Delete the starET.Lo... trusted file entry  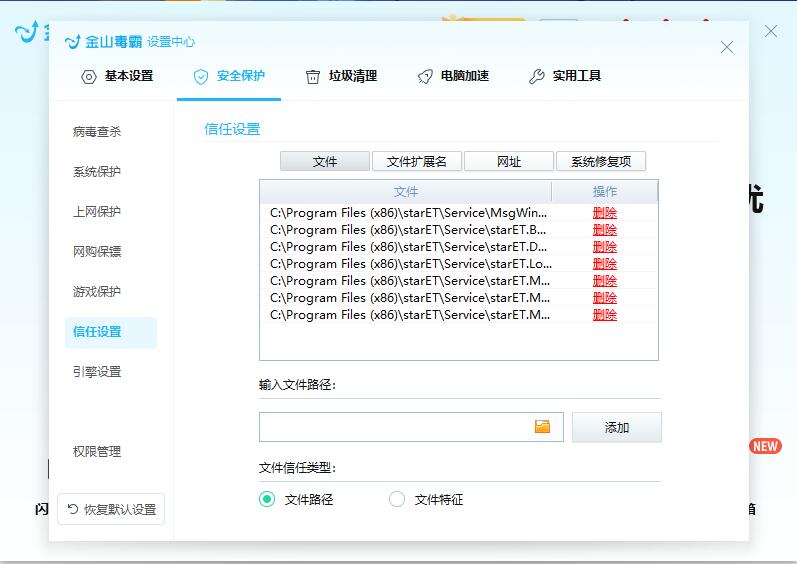605,264
